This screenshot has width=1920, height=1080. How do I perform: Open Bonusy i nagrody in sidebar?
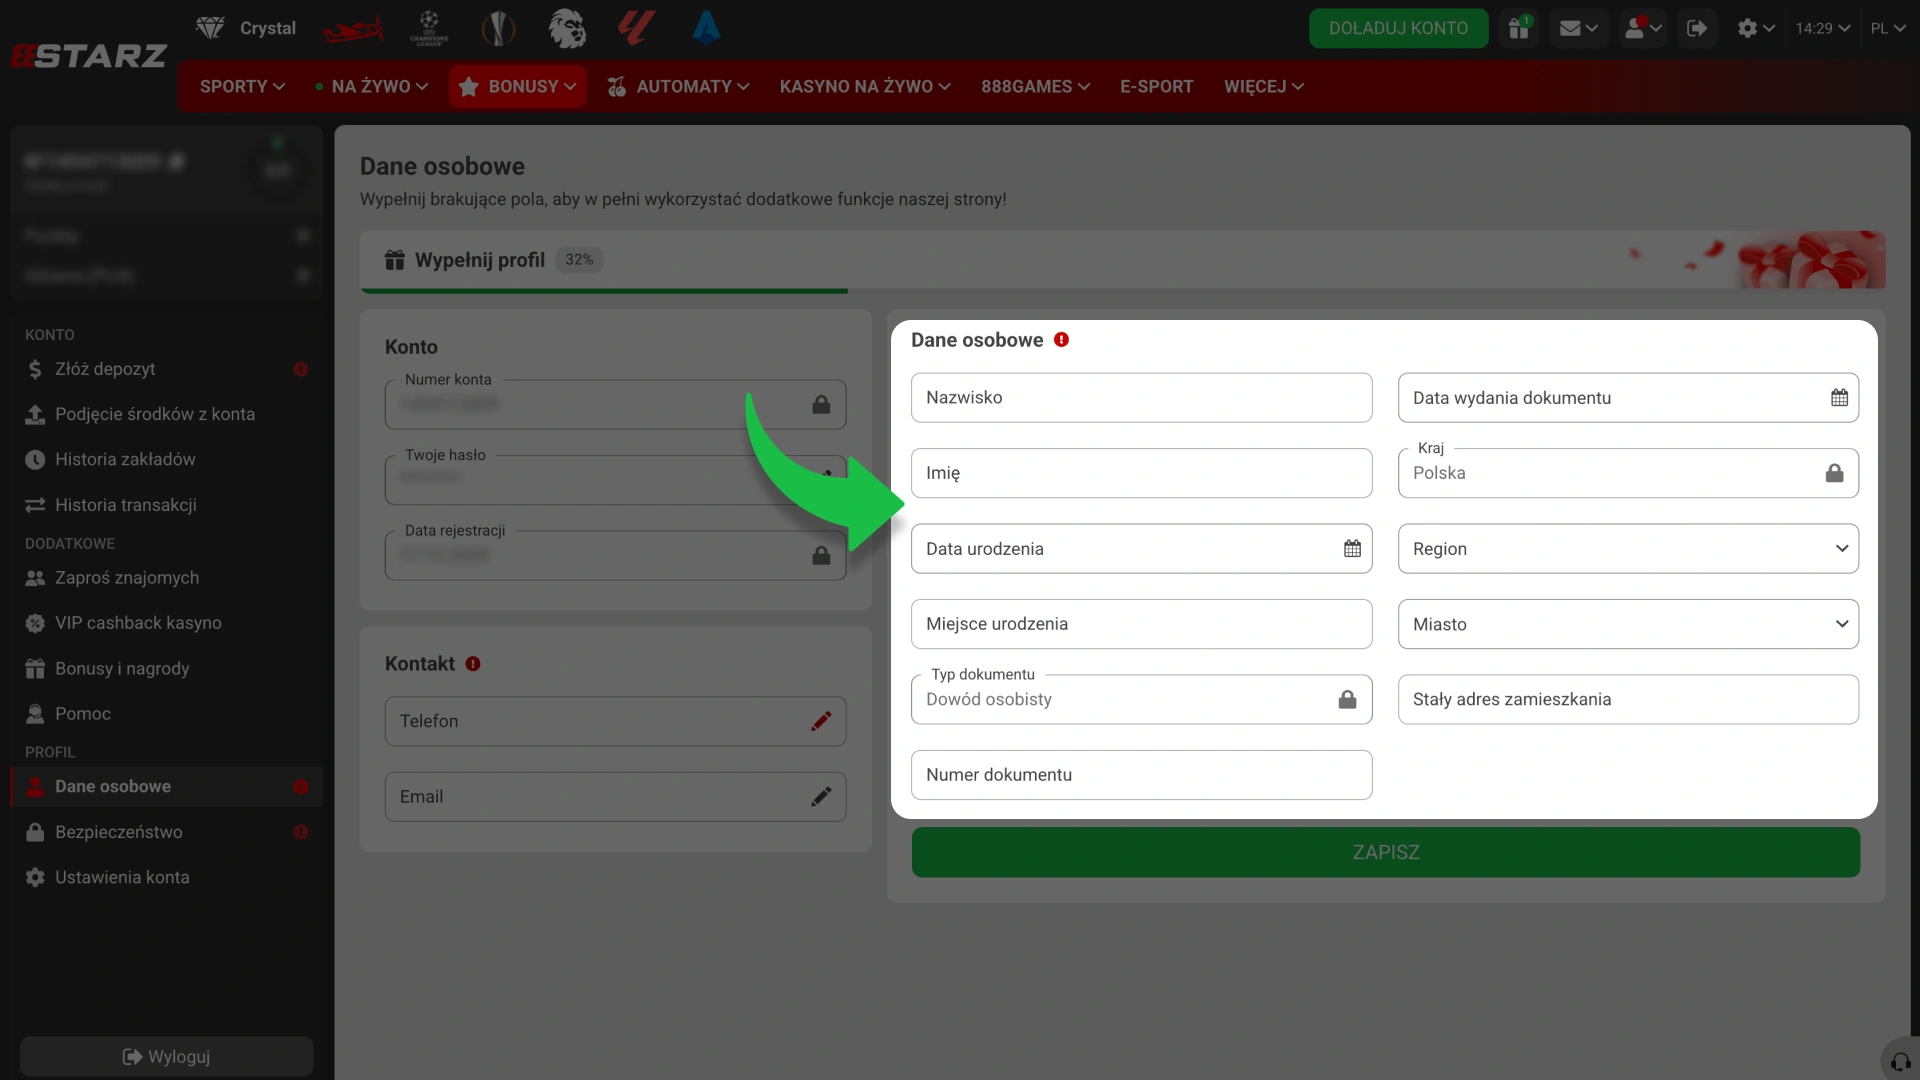[166, 669]
